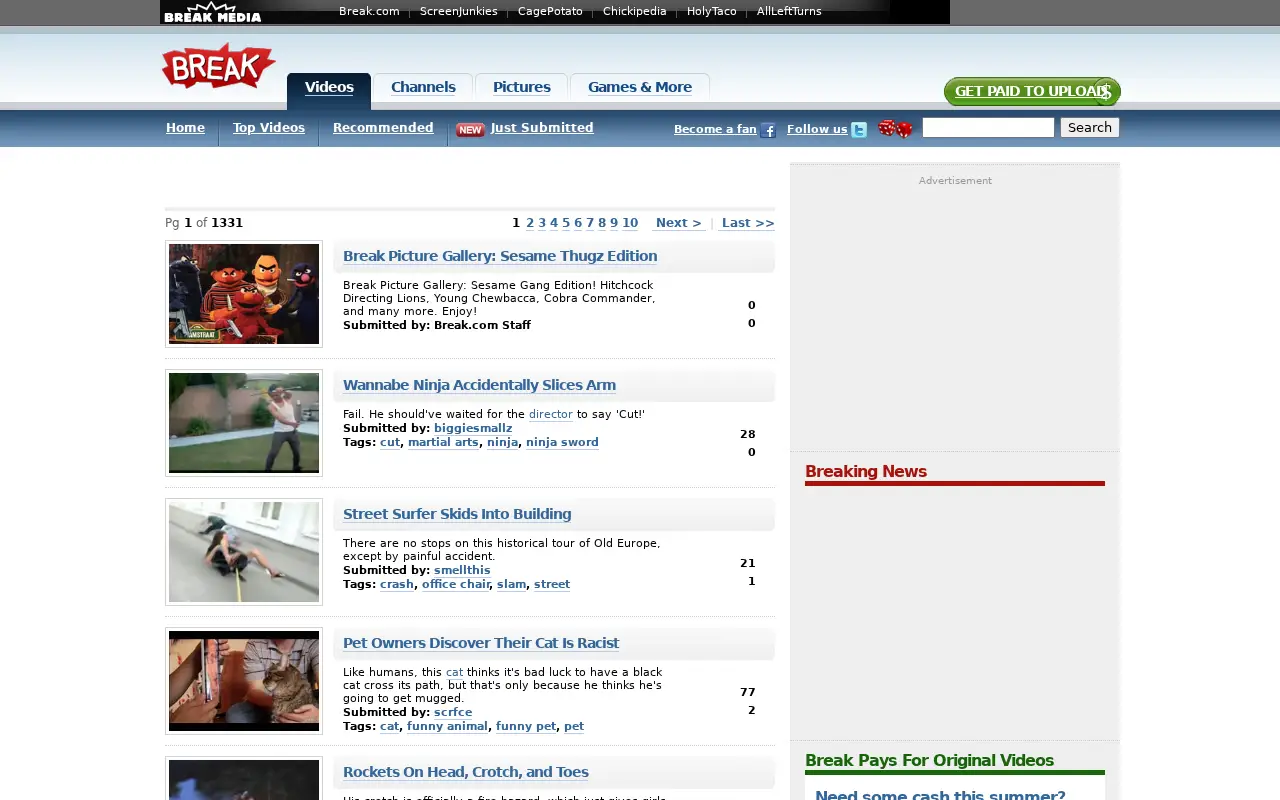Open the Channels tab

(x=423, y=87)
